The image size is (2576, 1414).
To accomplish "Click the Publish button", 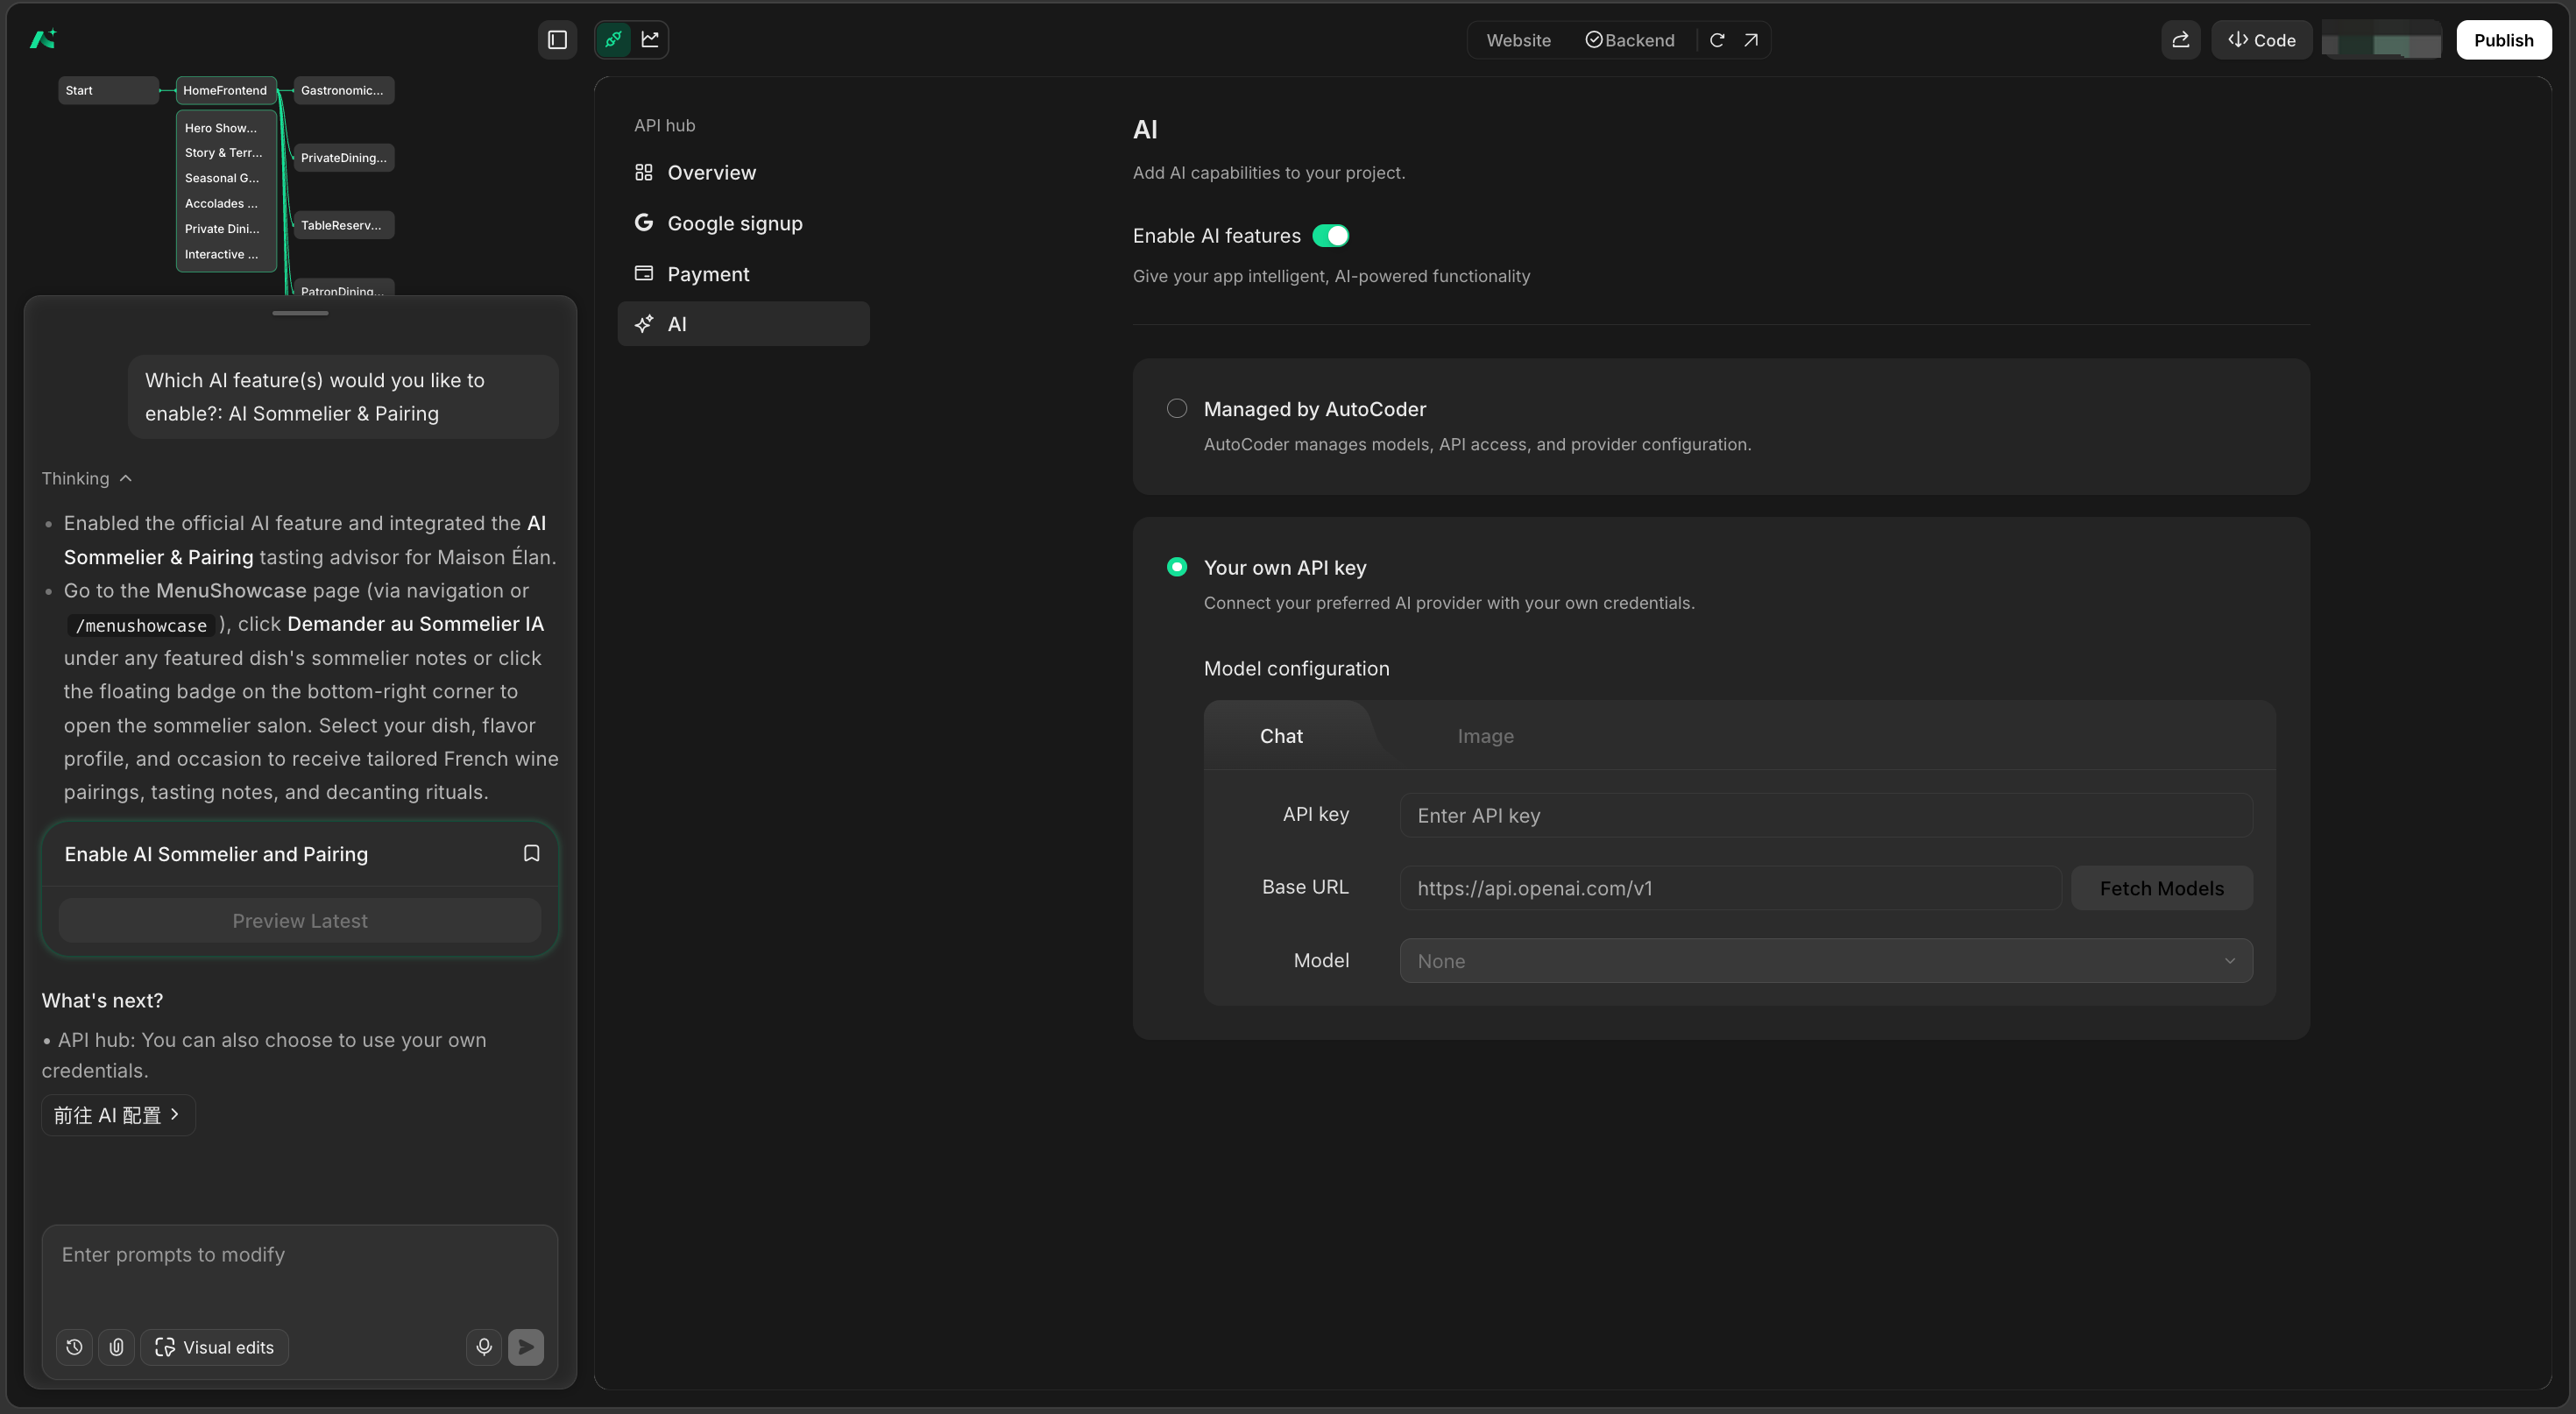I will [2503, 40].
